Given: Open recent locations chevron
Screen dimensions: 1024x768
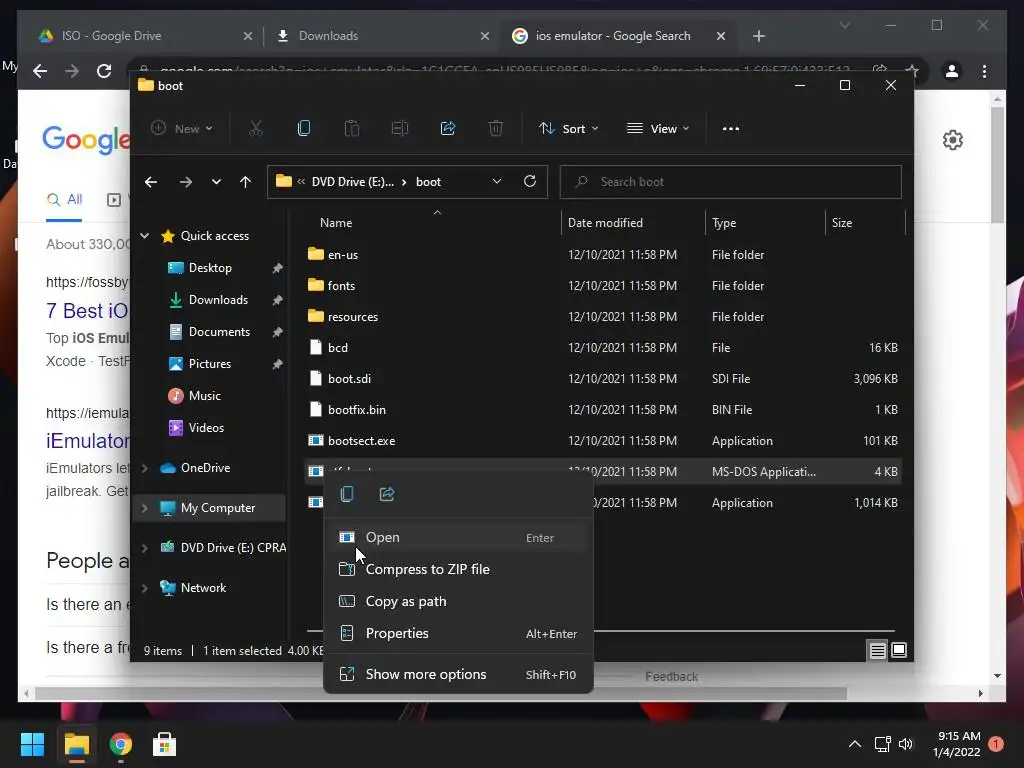Looking at the screenshot, I should 216,182.
